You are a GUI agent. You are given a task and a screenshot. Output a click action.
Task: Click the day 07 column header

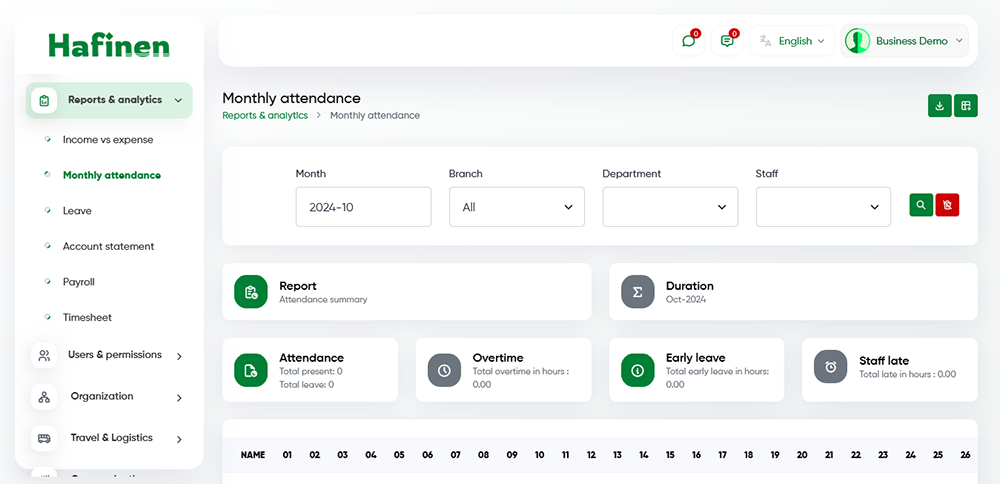455,455
